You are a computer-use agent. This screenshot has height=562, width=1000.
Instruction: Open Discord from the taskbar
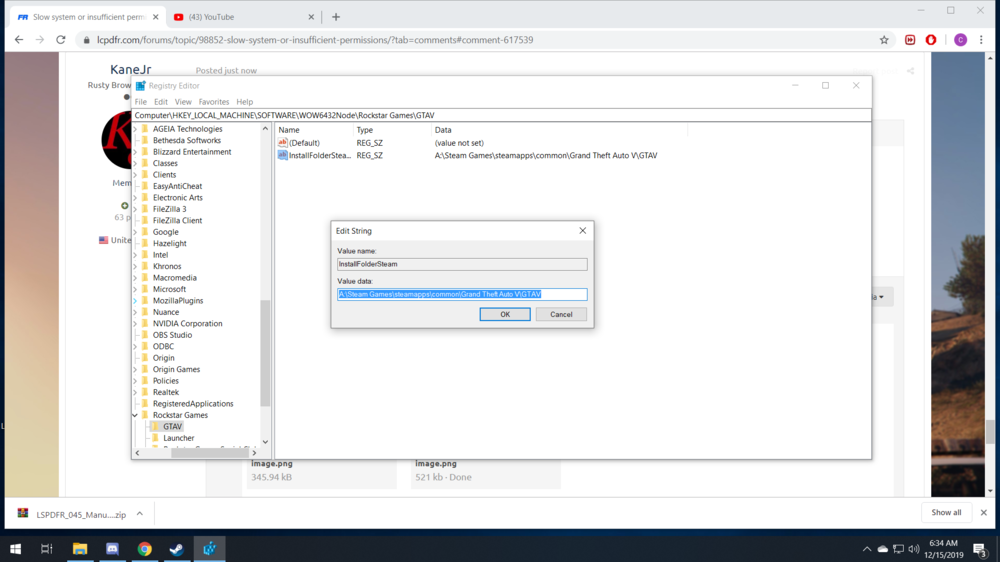pyautogui.click(x=112, y=549)
